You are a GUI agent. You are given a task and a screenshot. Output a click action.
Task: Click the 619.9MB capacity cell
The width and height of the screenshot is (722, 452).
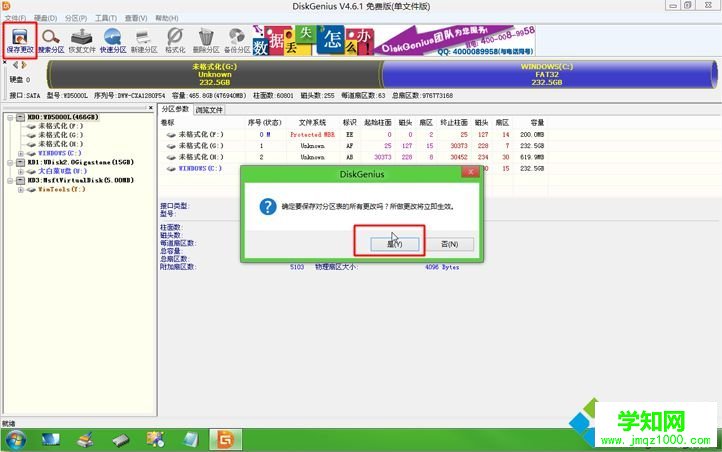(x=533, y=157)
